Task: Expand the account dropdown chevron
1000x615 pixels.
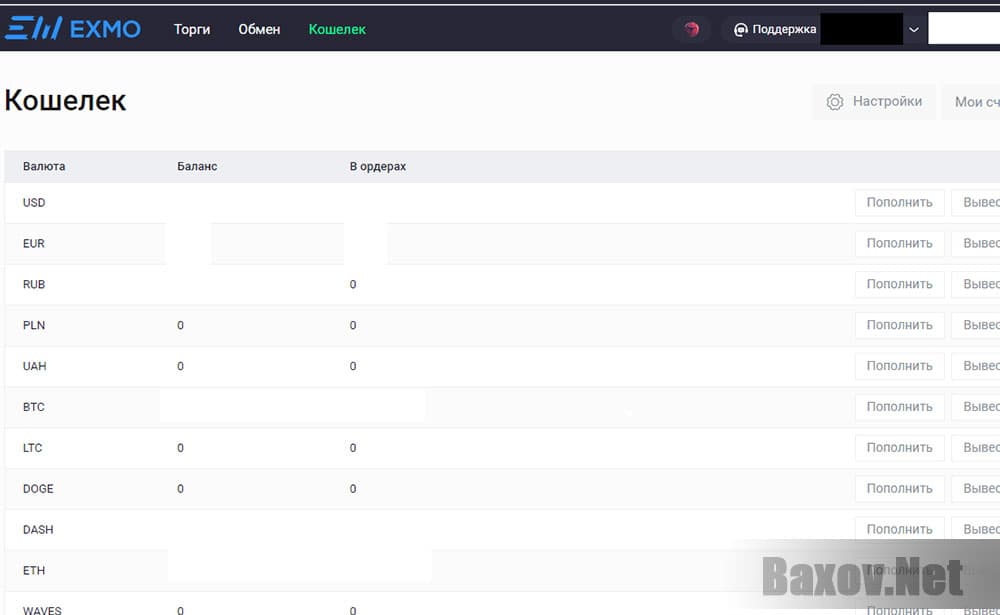Action: coord(913,30)
